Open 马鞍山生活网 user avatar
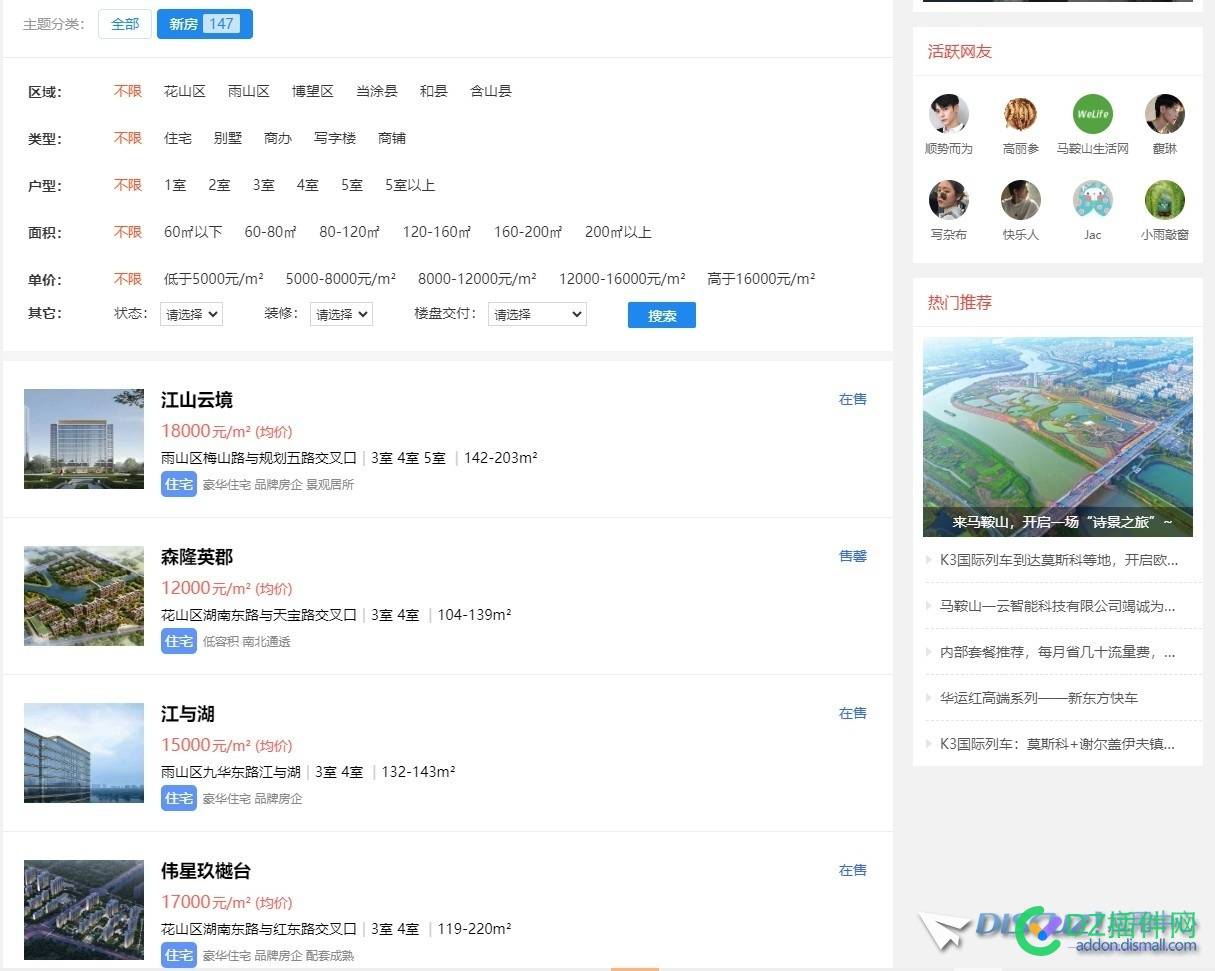1215x971 pixels. 1092,114
